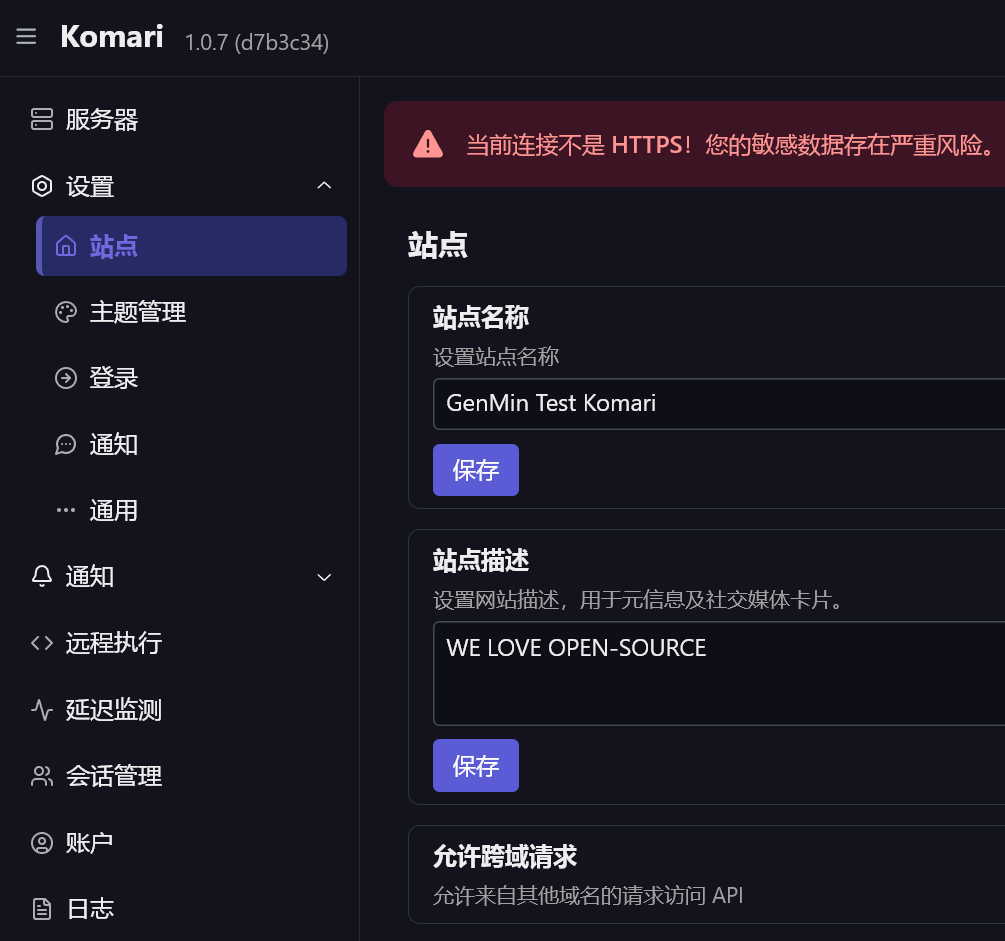Click the 日志 document icon
1005x941 pixels.
click(41, 908)
